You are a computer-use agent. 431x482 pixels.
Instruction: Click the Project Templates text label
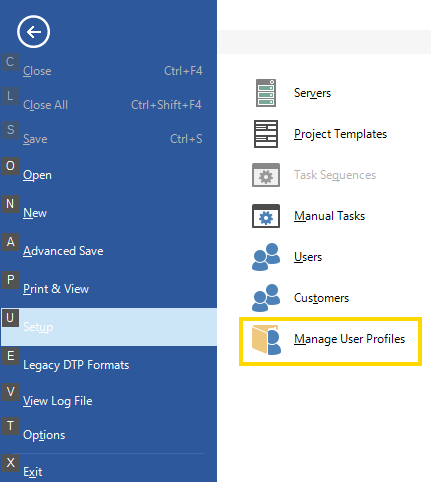coord(340,134)
